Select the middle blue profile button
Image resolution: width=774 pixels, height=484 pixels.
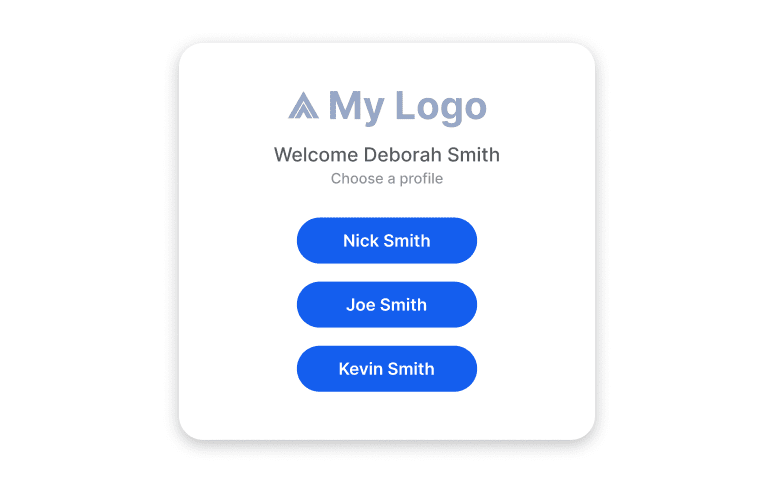tap(387, 304)
